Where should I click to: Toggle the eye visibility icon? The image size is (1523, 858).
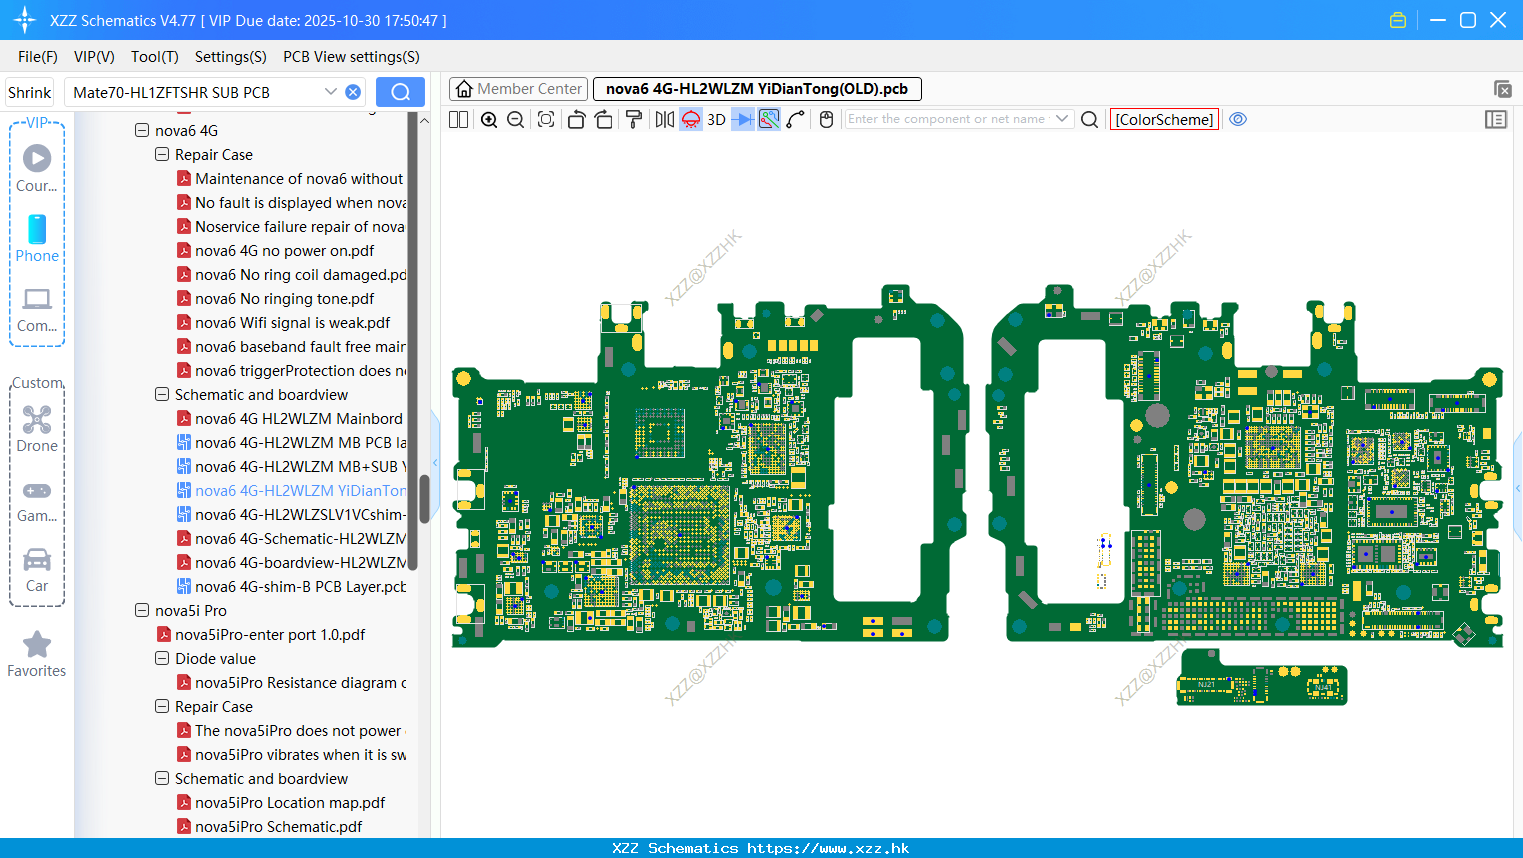click(1238, 119)
